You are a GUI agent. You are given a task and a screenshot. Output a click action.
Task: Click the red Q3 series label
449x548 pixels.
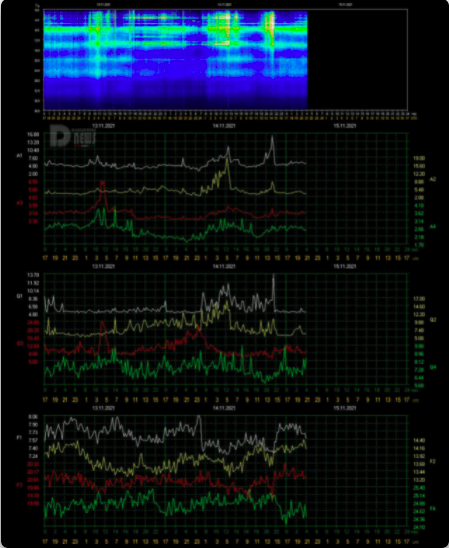20,344
